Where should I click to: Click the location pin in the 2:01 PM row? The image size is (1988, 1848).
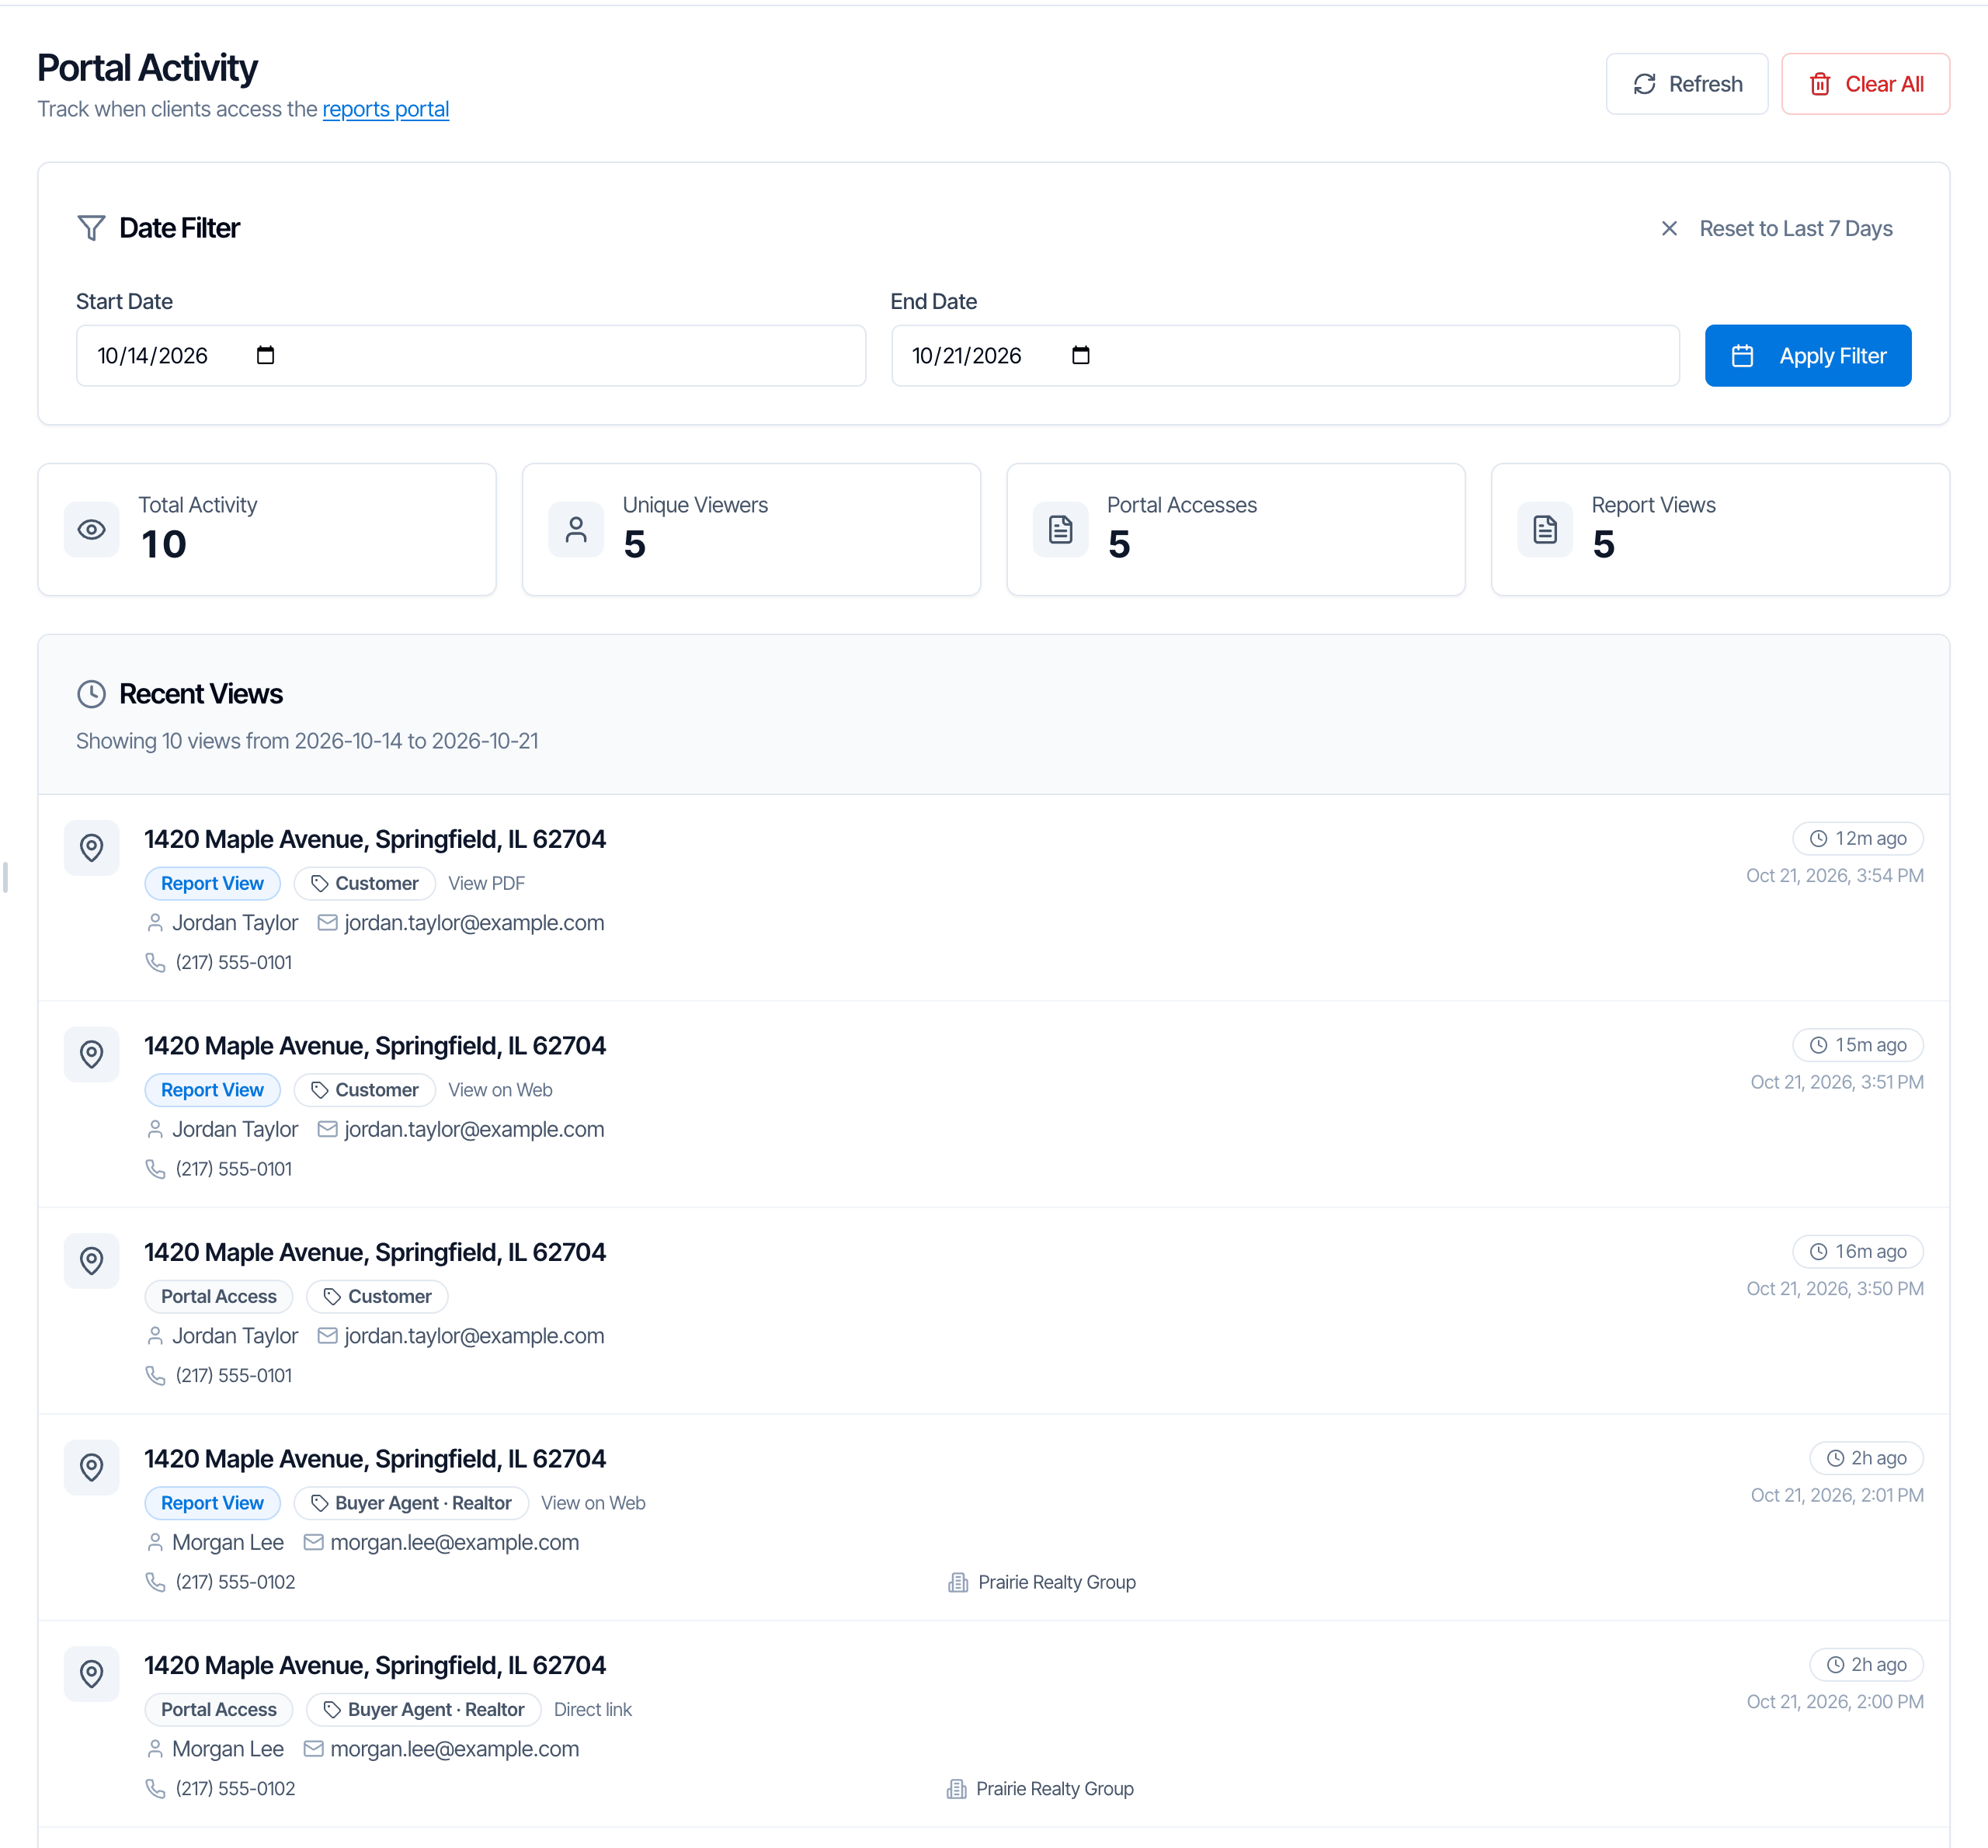pos(91,1468)
